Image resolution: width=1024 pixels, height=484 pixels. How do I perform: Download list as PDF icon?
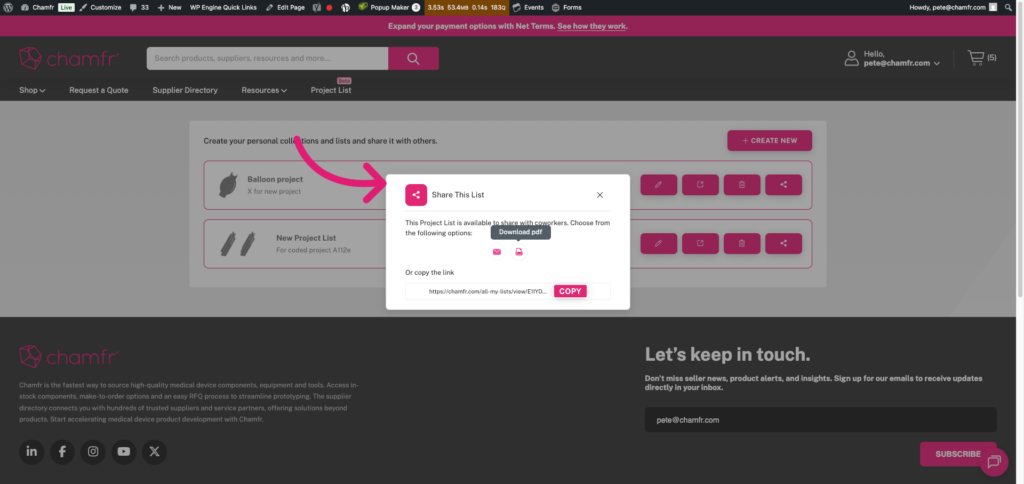[x=519, y=252]
